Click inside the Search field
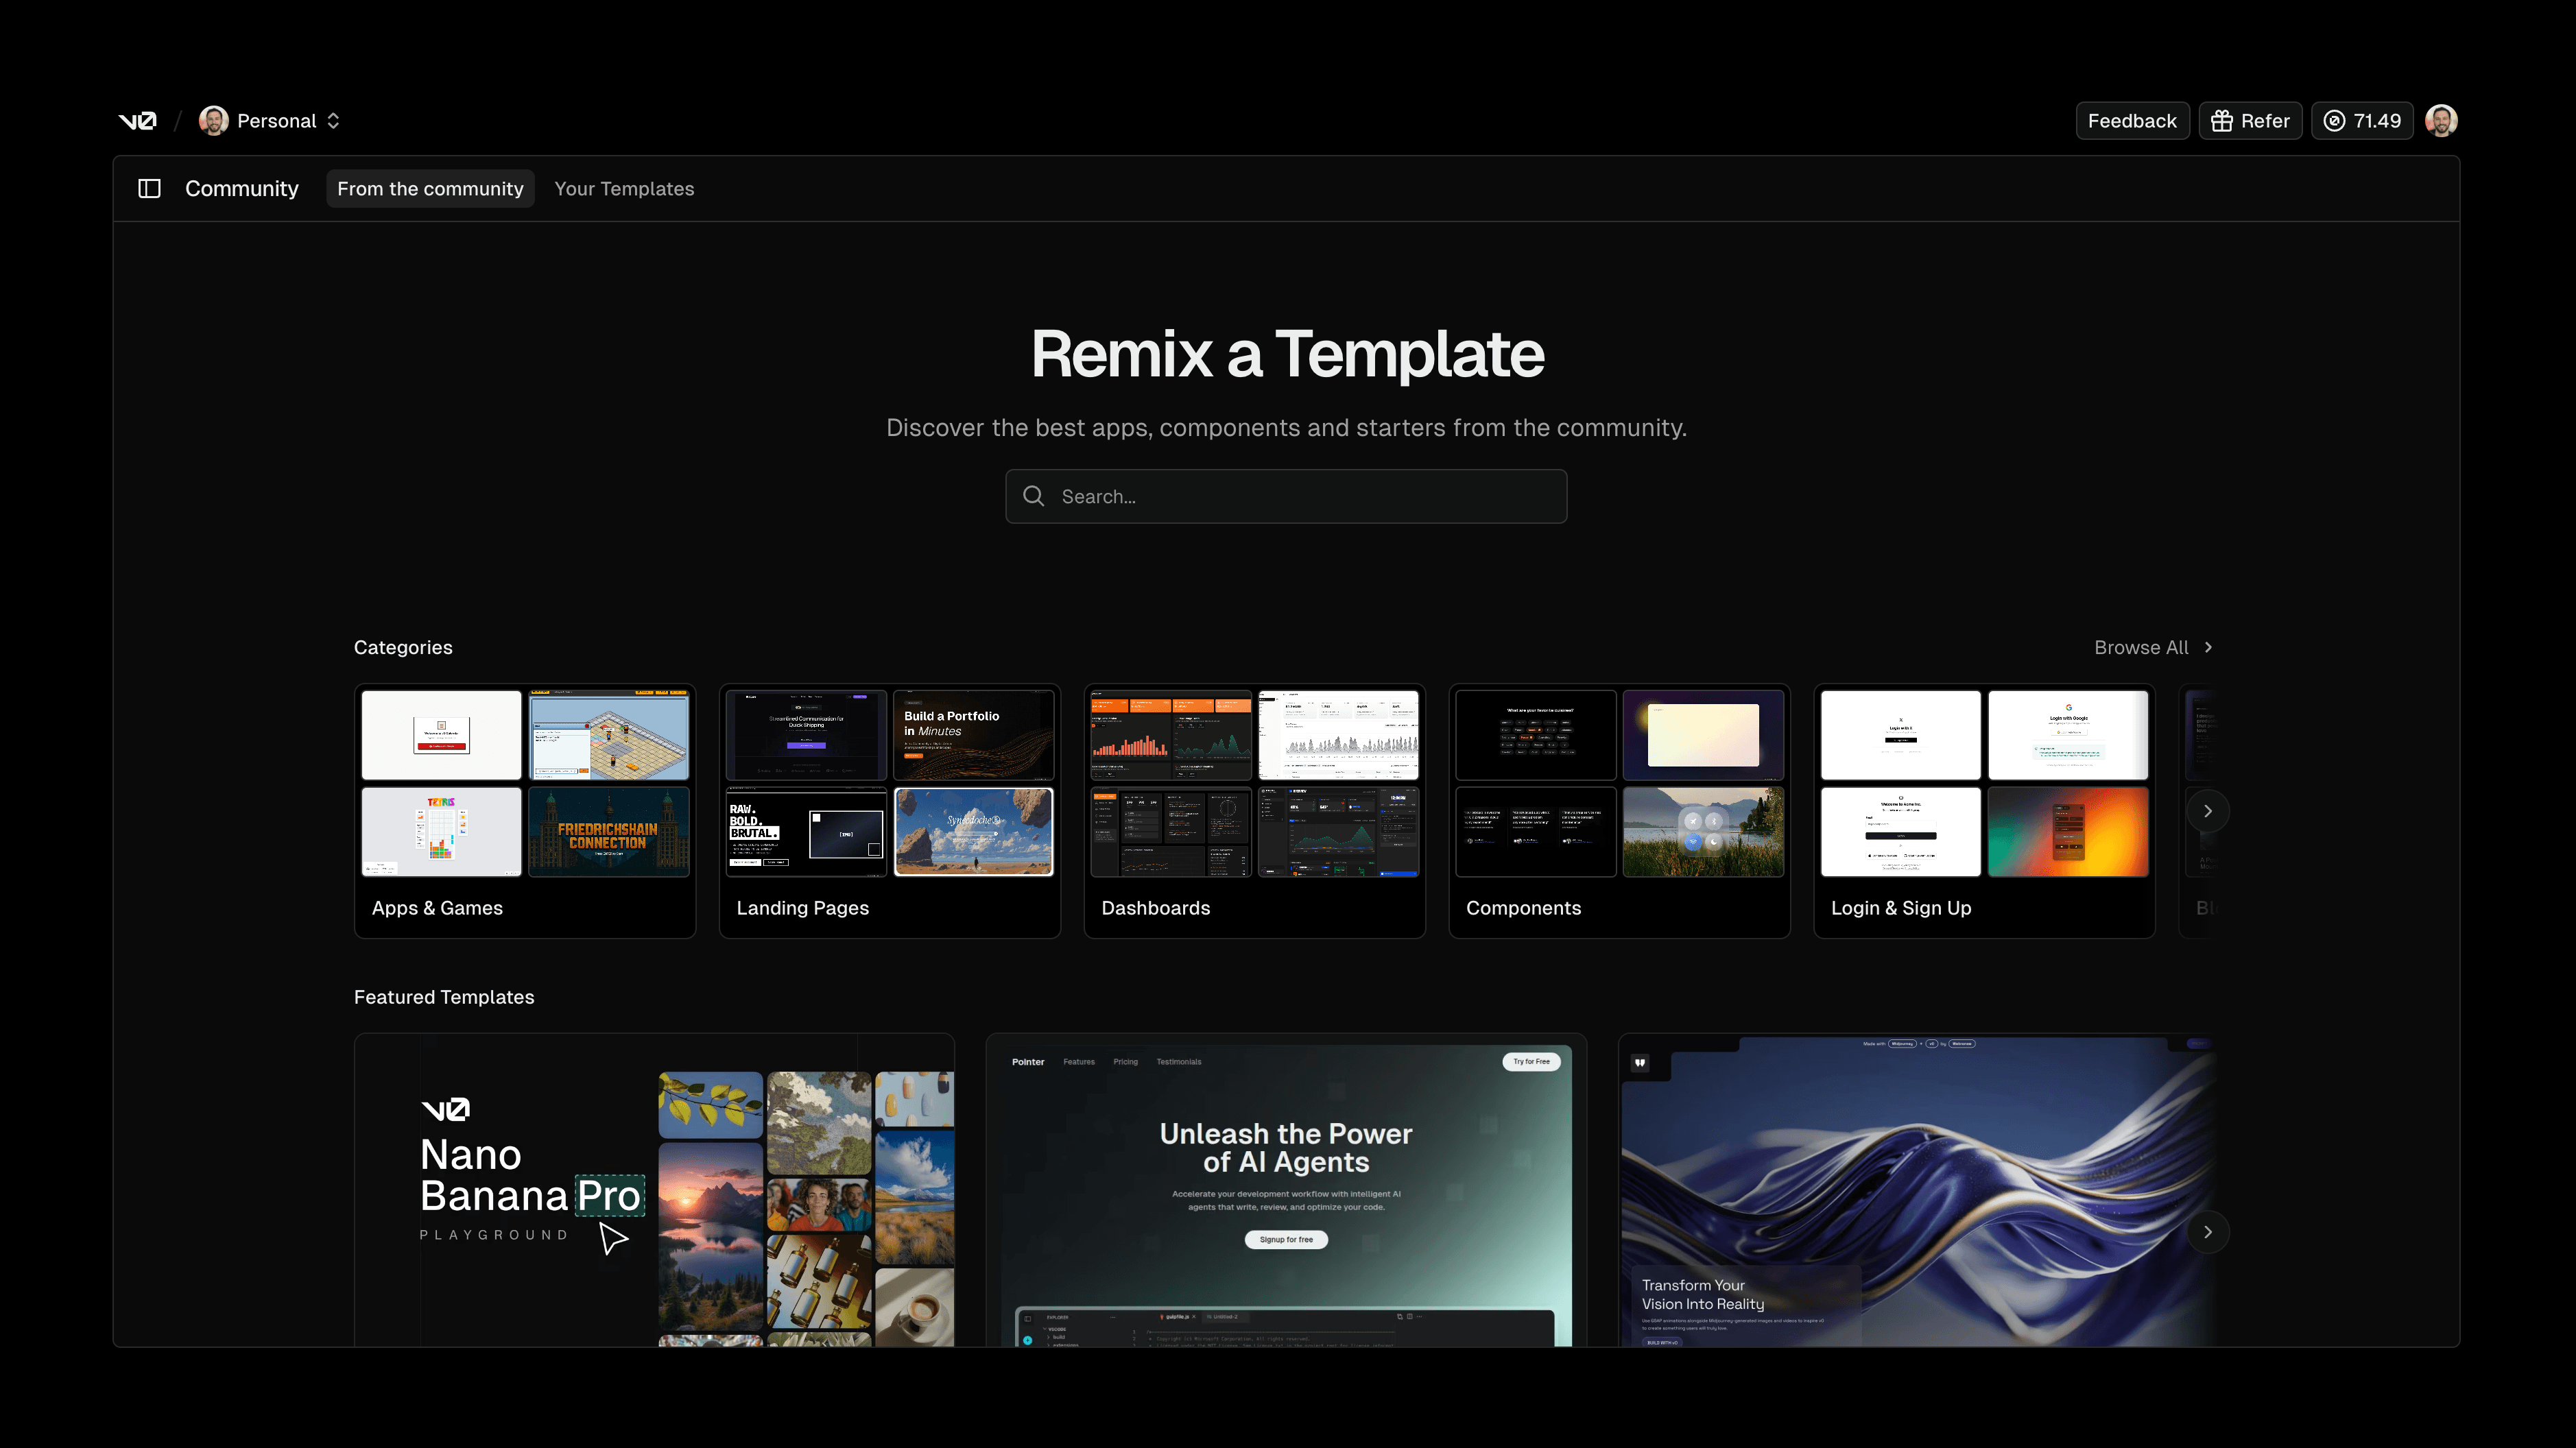 click(x=1286, y=496)
